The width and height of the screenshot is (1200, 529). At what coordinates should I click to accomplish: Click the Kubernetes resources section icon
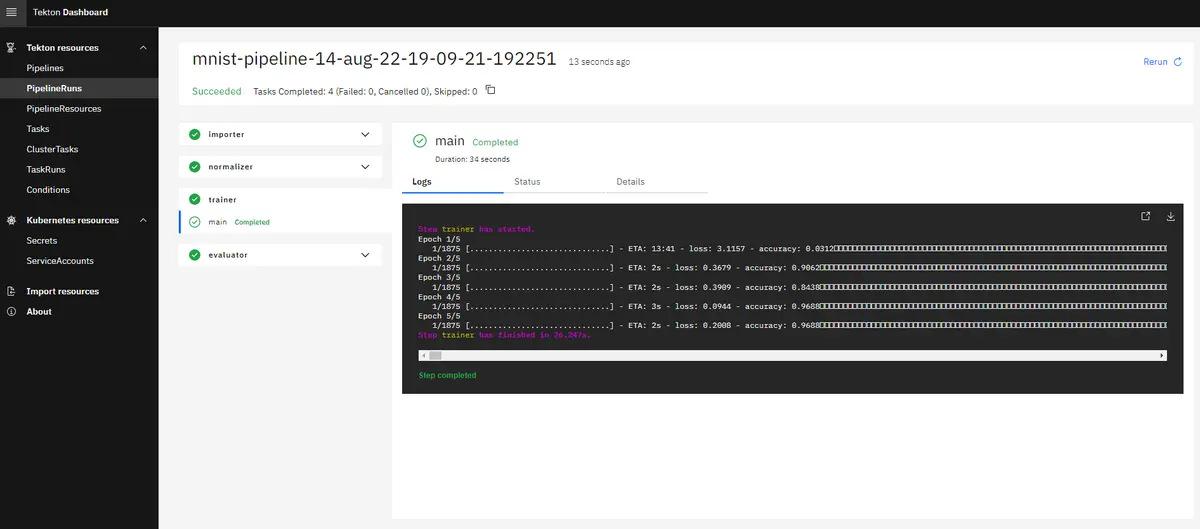tap(11, 220)
